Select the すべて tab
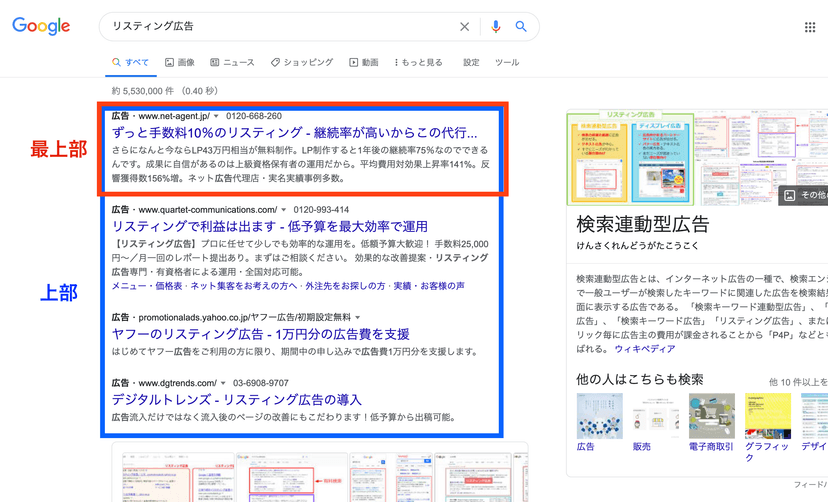 (x=130, y=62)
